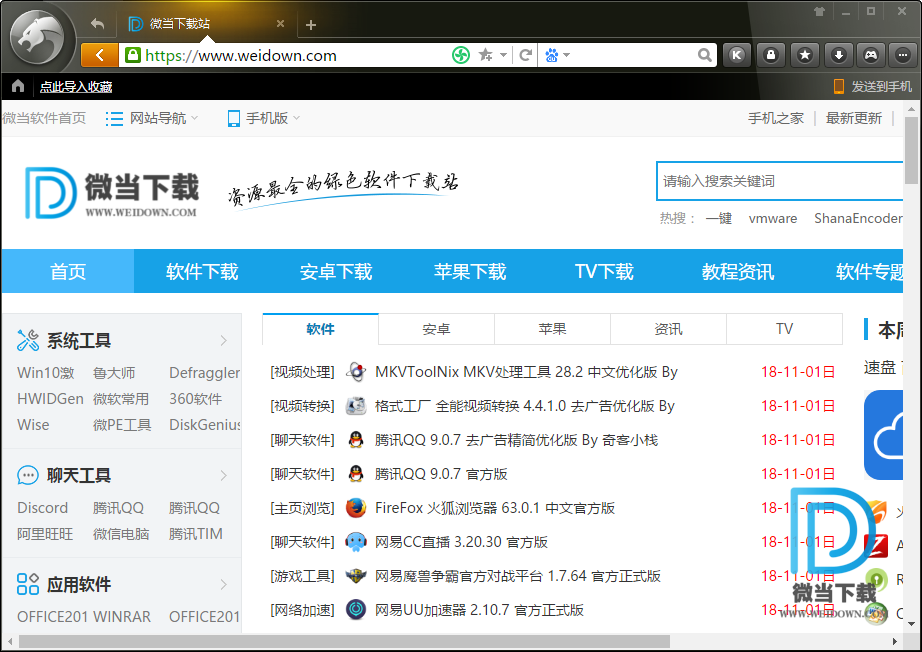This screenshot has height=652, width=922.
Task: Click the MKVToolNix app icon
Action: pos(356,372)
